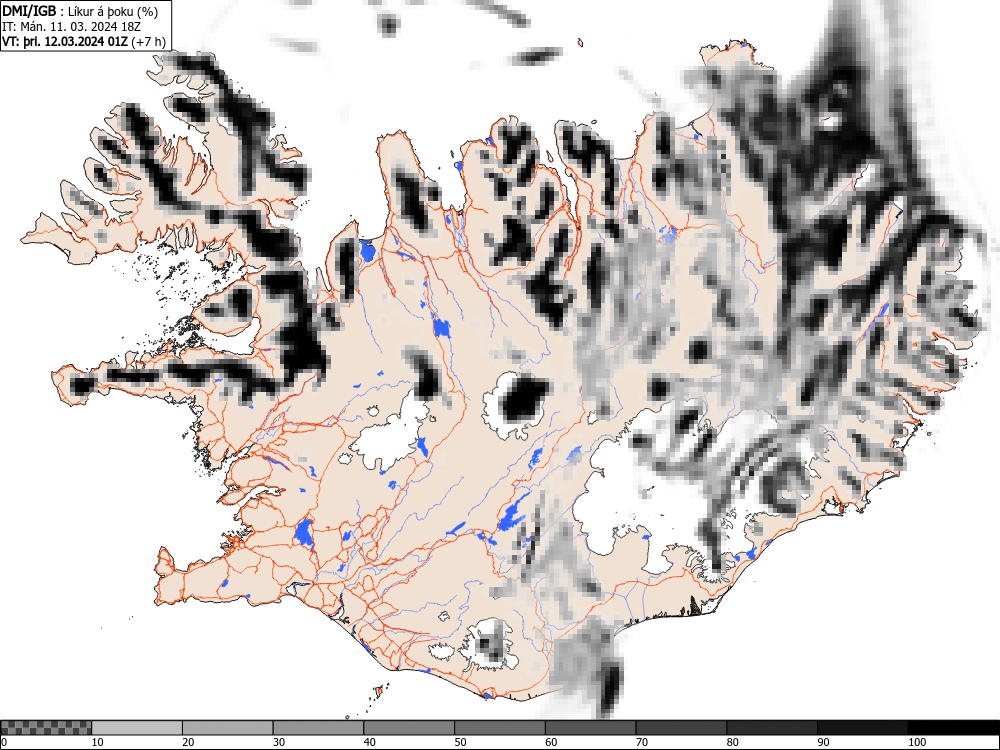This screenshot has width=1000, height=750.
Task: Click the legend label '0'
Action: coord(4,742)
